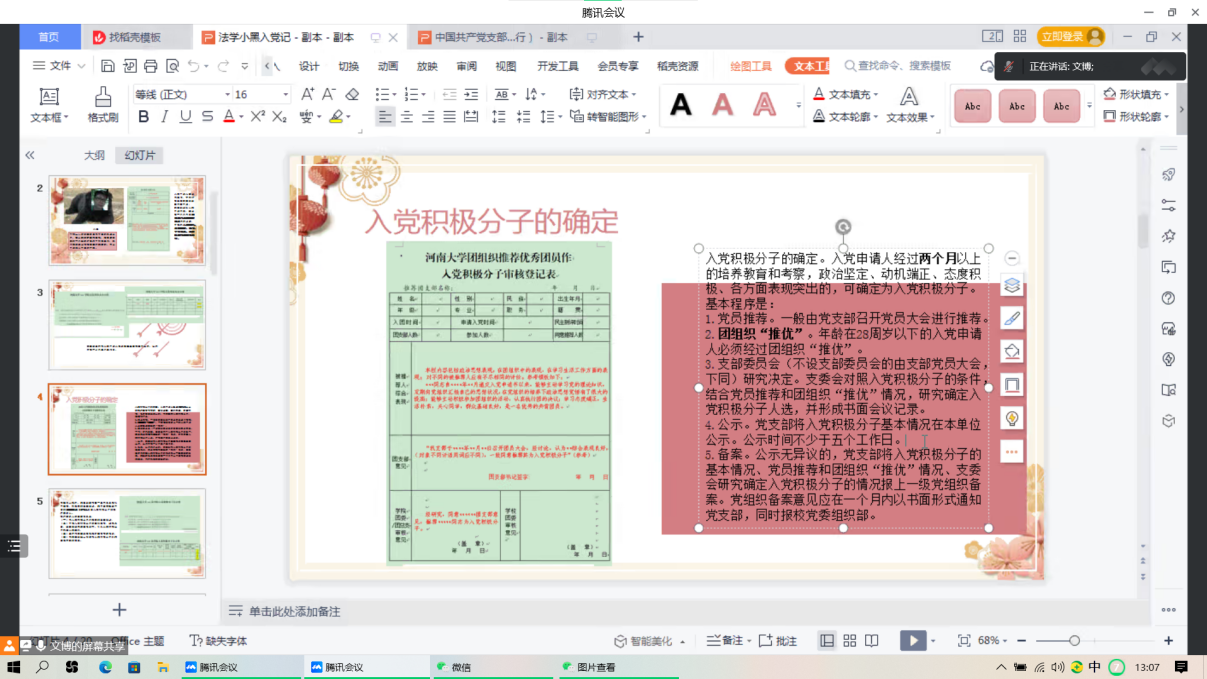Toggle bold formatting

tap(143, 117)
